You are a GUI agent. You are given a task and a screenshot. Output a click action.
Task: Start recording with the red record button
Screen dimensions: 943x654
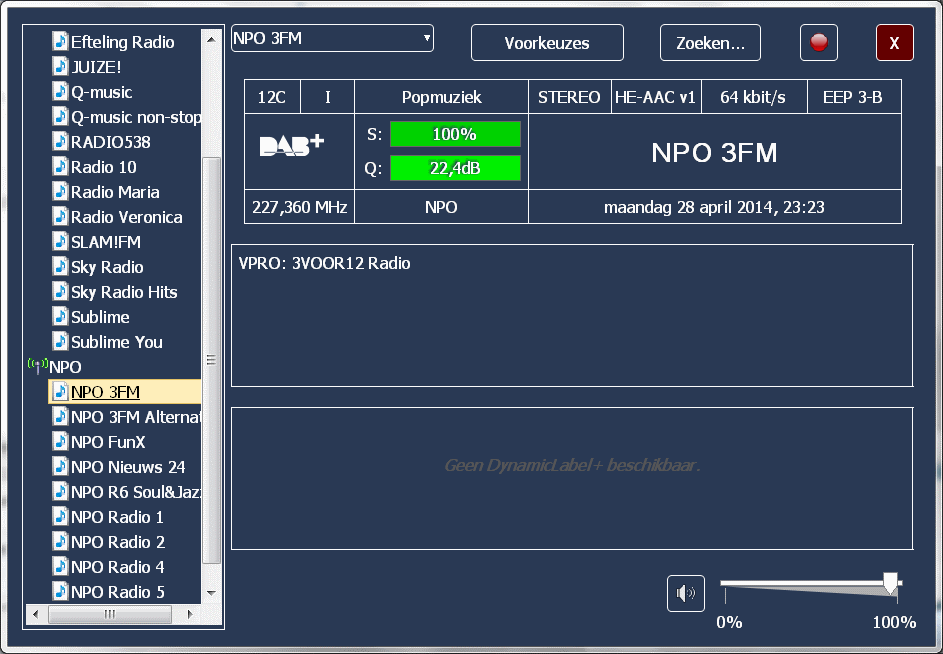(x=819, y=43)
